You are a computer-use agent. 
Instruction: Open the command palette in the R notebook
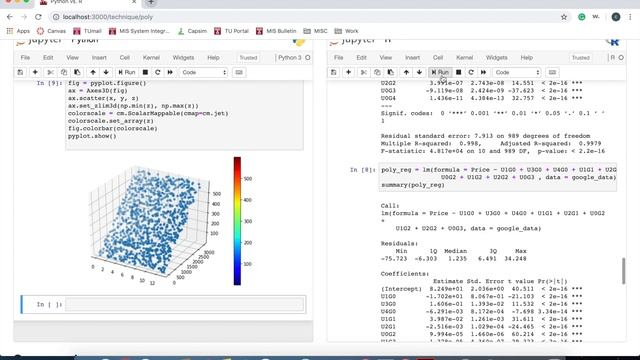coord(552,72)
